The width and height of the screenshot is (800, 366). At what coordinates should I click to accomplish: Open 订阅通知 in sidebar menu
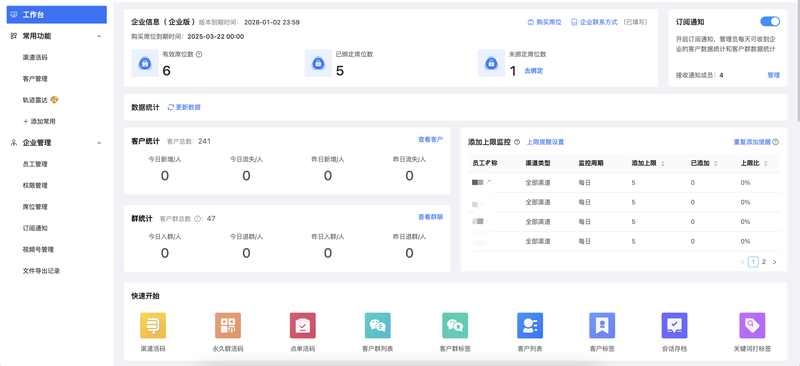point(35,228)
